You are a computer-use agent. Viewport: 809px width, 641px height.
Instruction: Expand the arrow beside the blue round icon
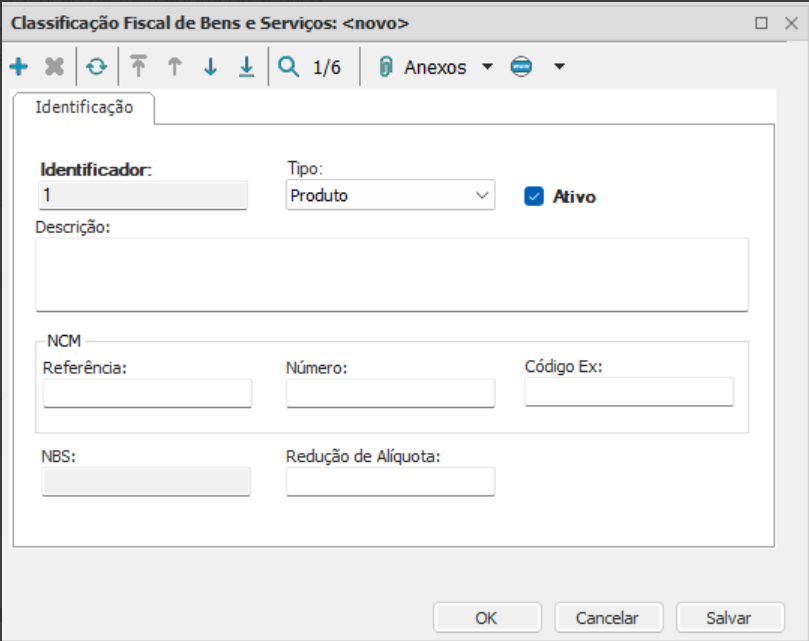coord(559,67)
